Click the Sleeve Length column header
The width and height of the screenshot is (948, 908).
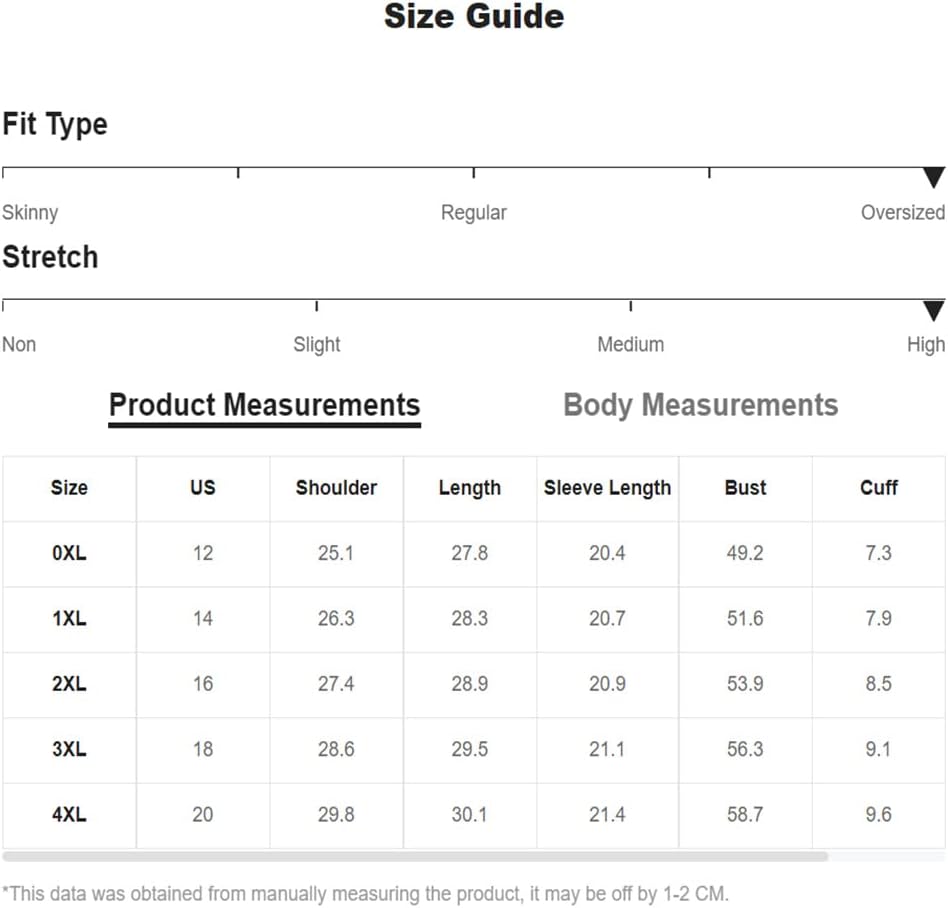(x=607, y=487)
